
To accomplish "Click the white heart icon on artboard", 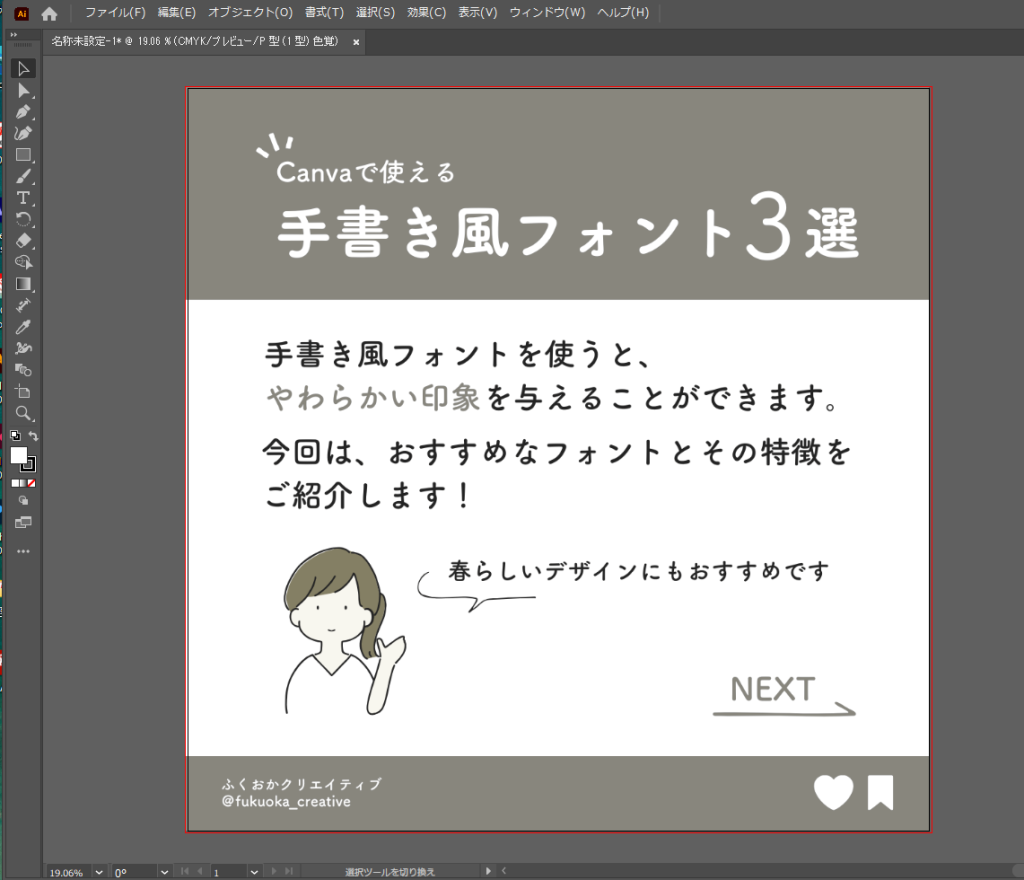I will tap(833, 793).
